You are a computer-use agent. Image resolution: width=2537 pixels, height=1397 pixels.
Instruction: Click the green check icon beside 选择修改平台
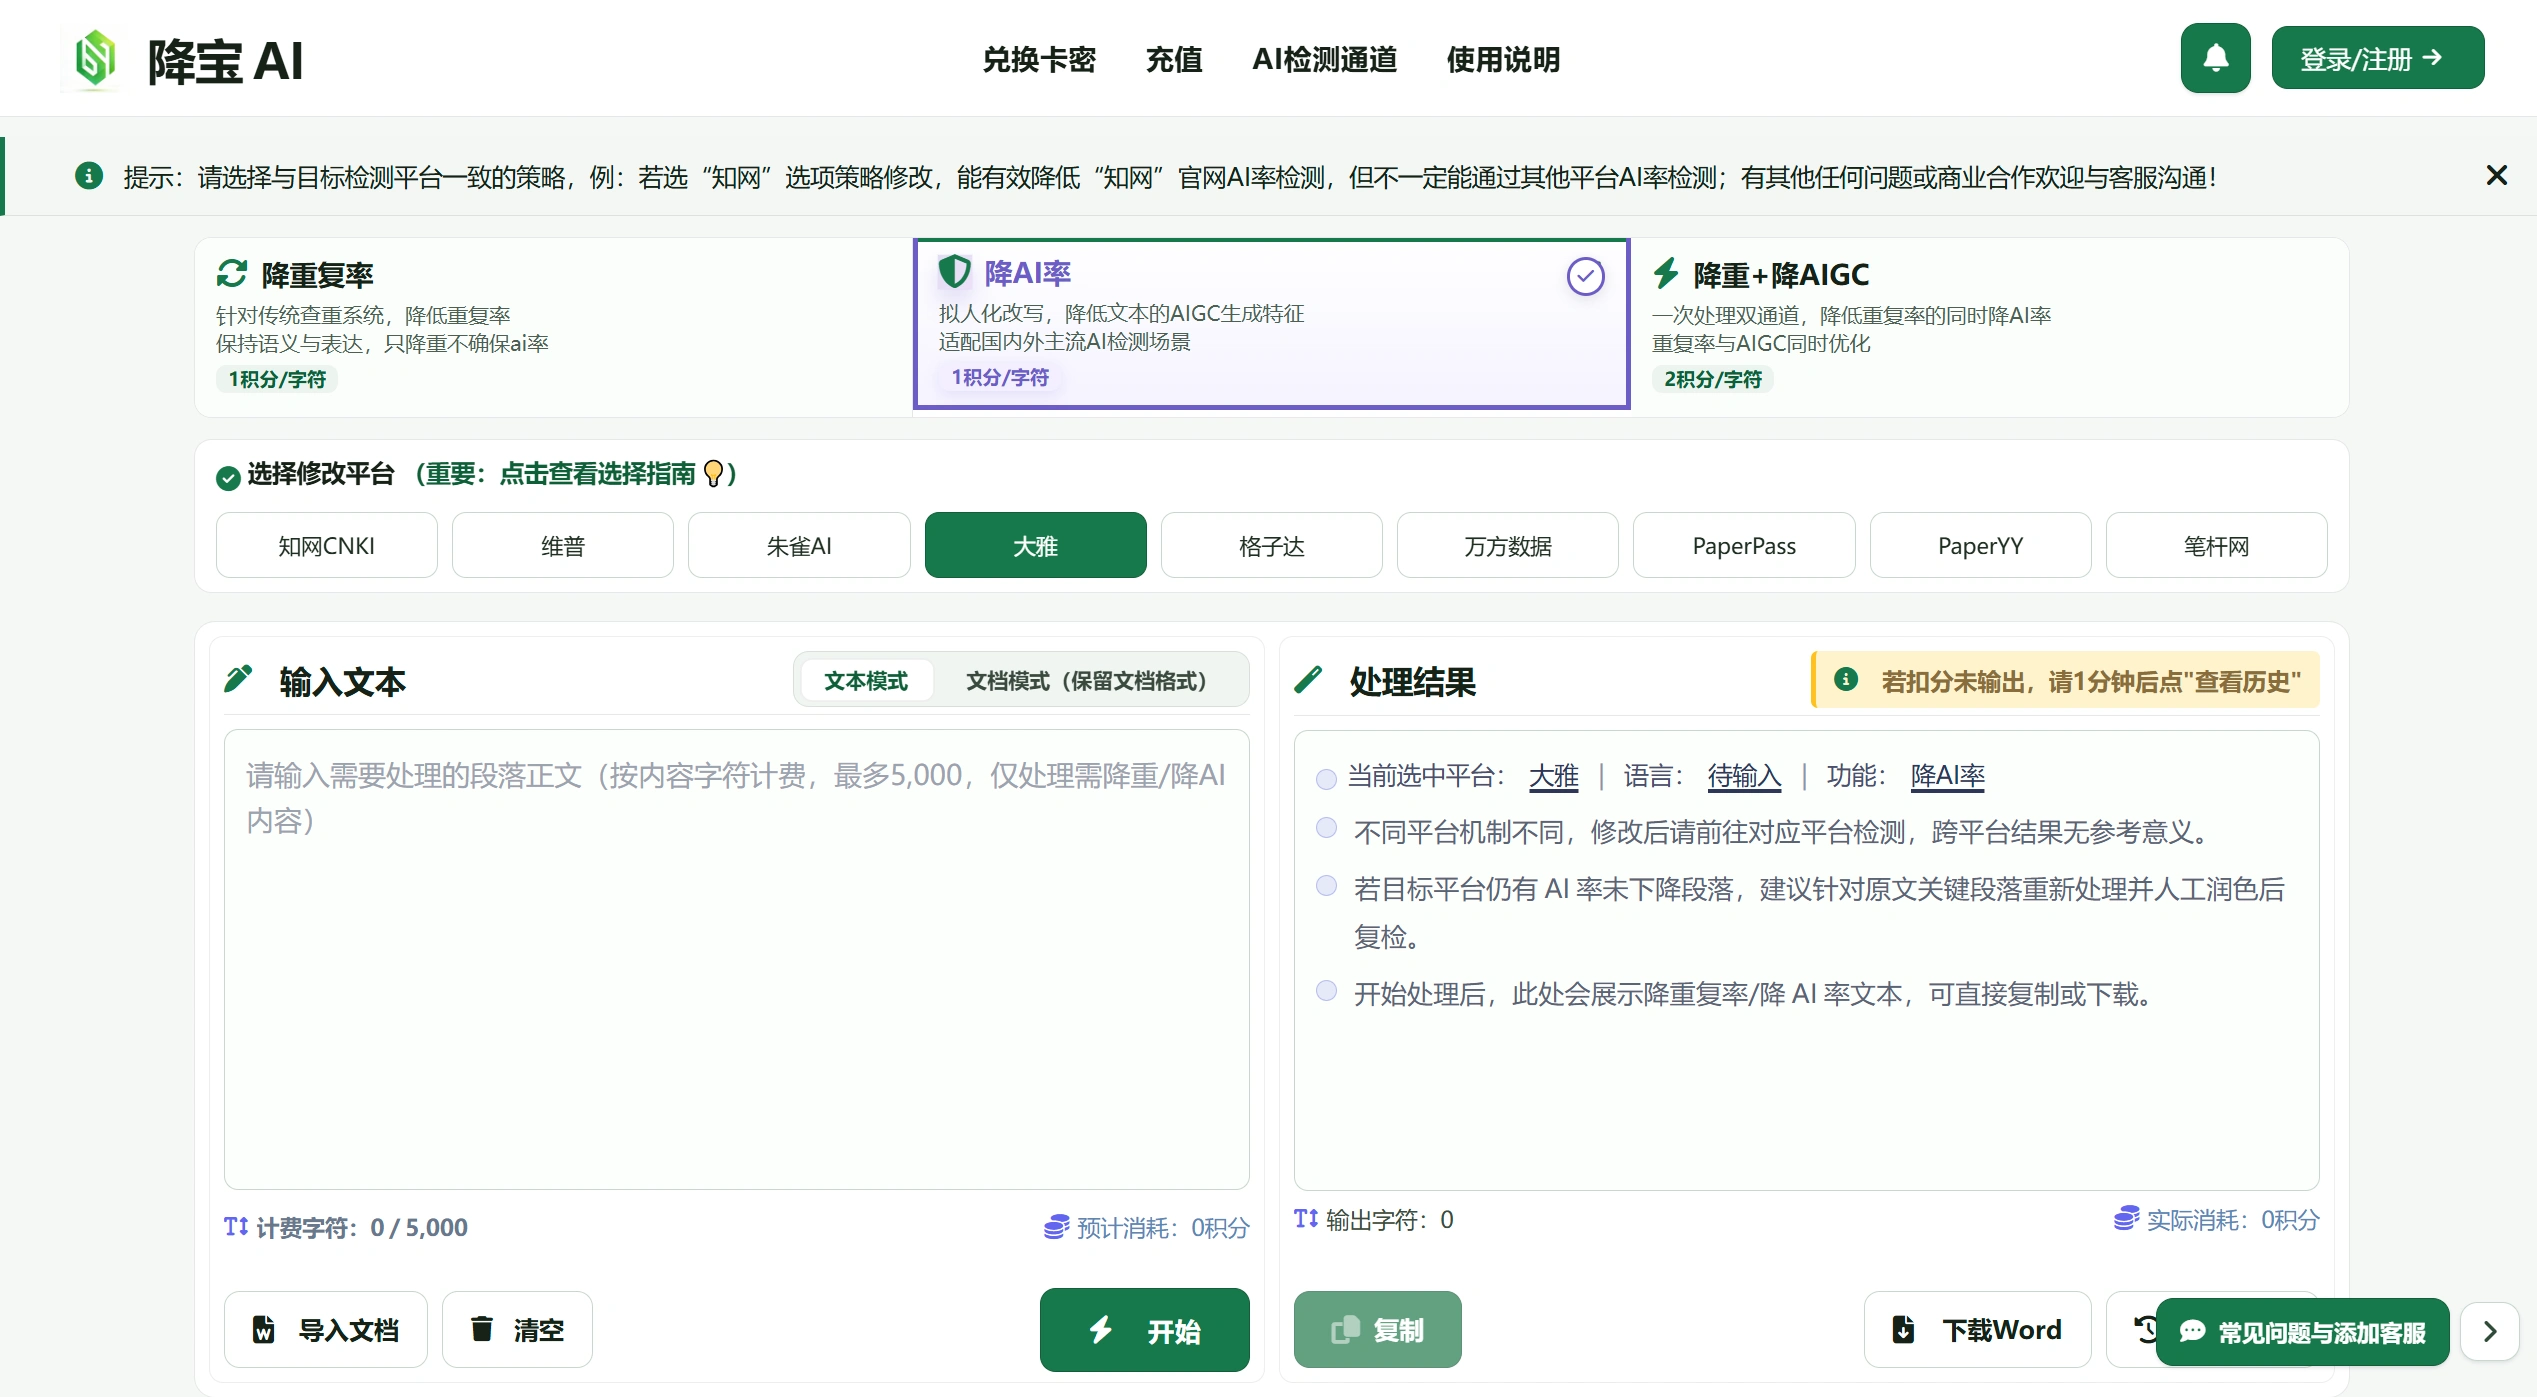click(228, 478)
